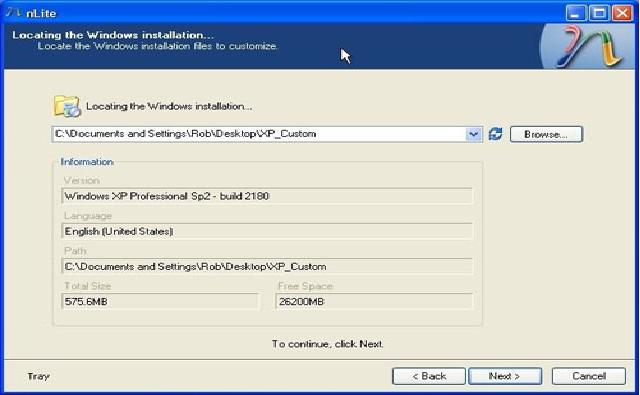
Task: Click Browse to choose installation folder
Action: [546, 134]
